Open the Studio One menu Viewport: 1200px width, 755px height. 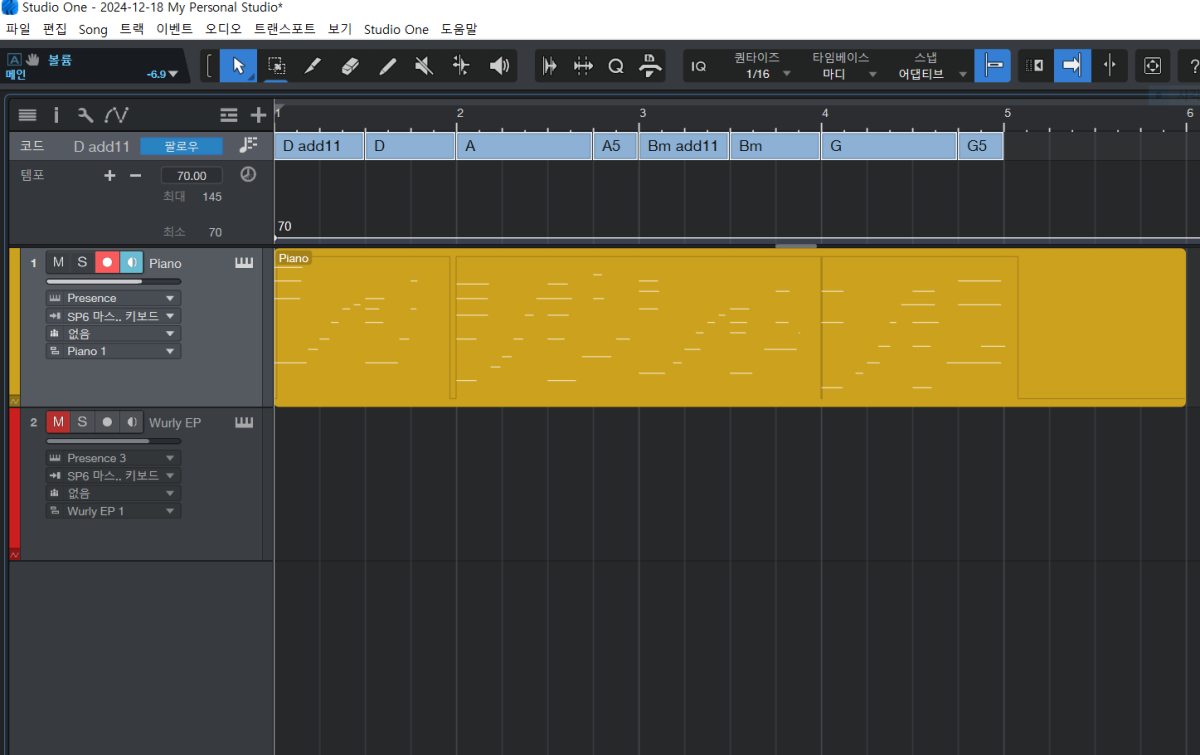click(396, 29)
